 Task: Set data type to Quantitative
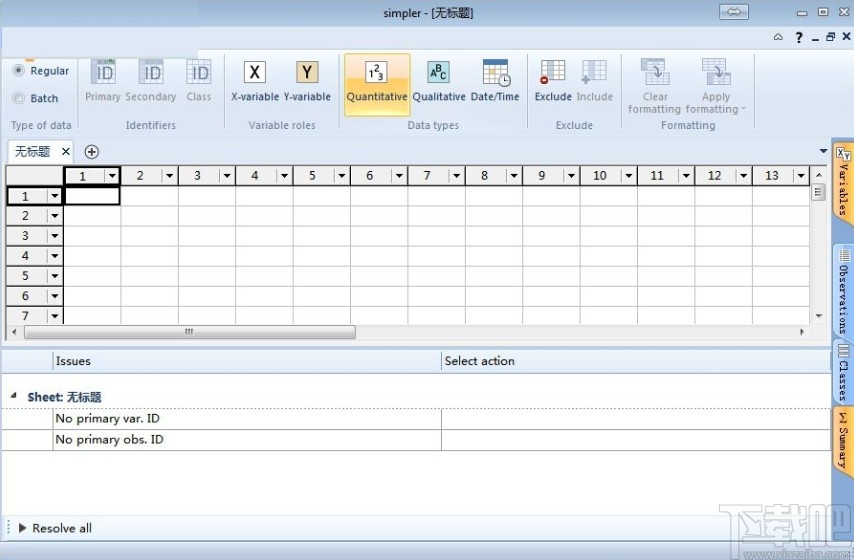click(x=377, y=73)
